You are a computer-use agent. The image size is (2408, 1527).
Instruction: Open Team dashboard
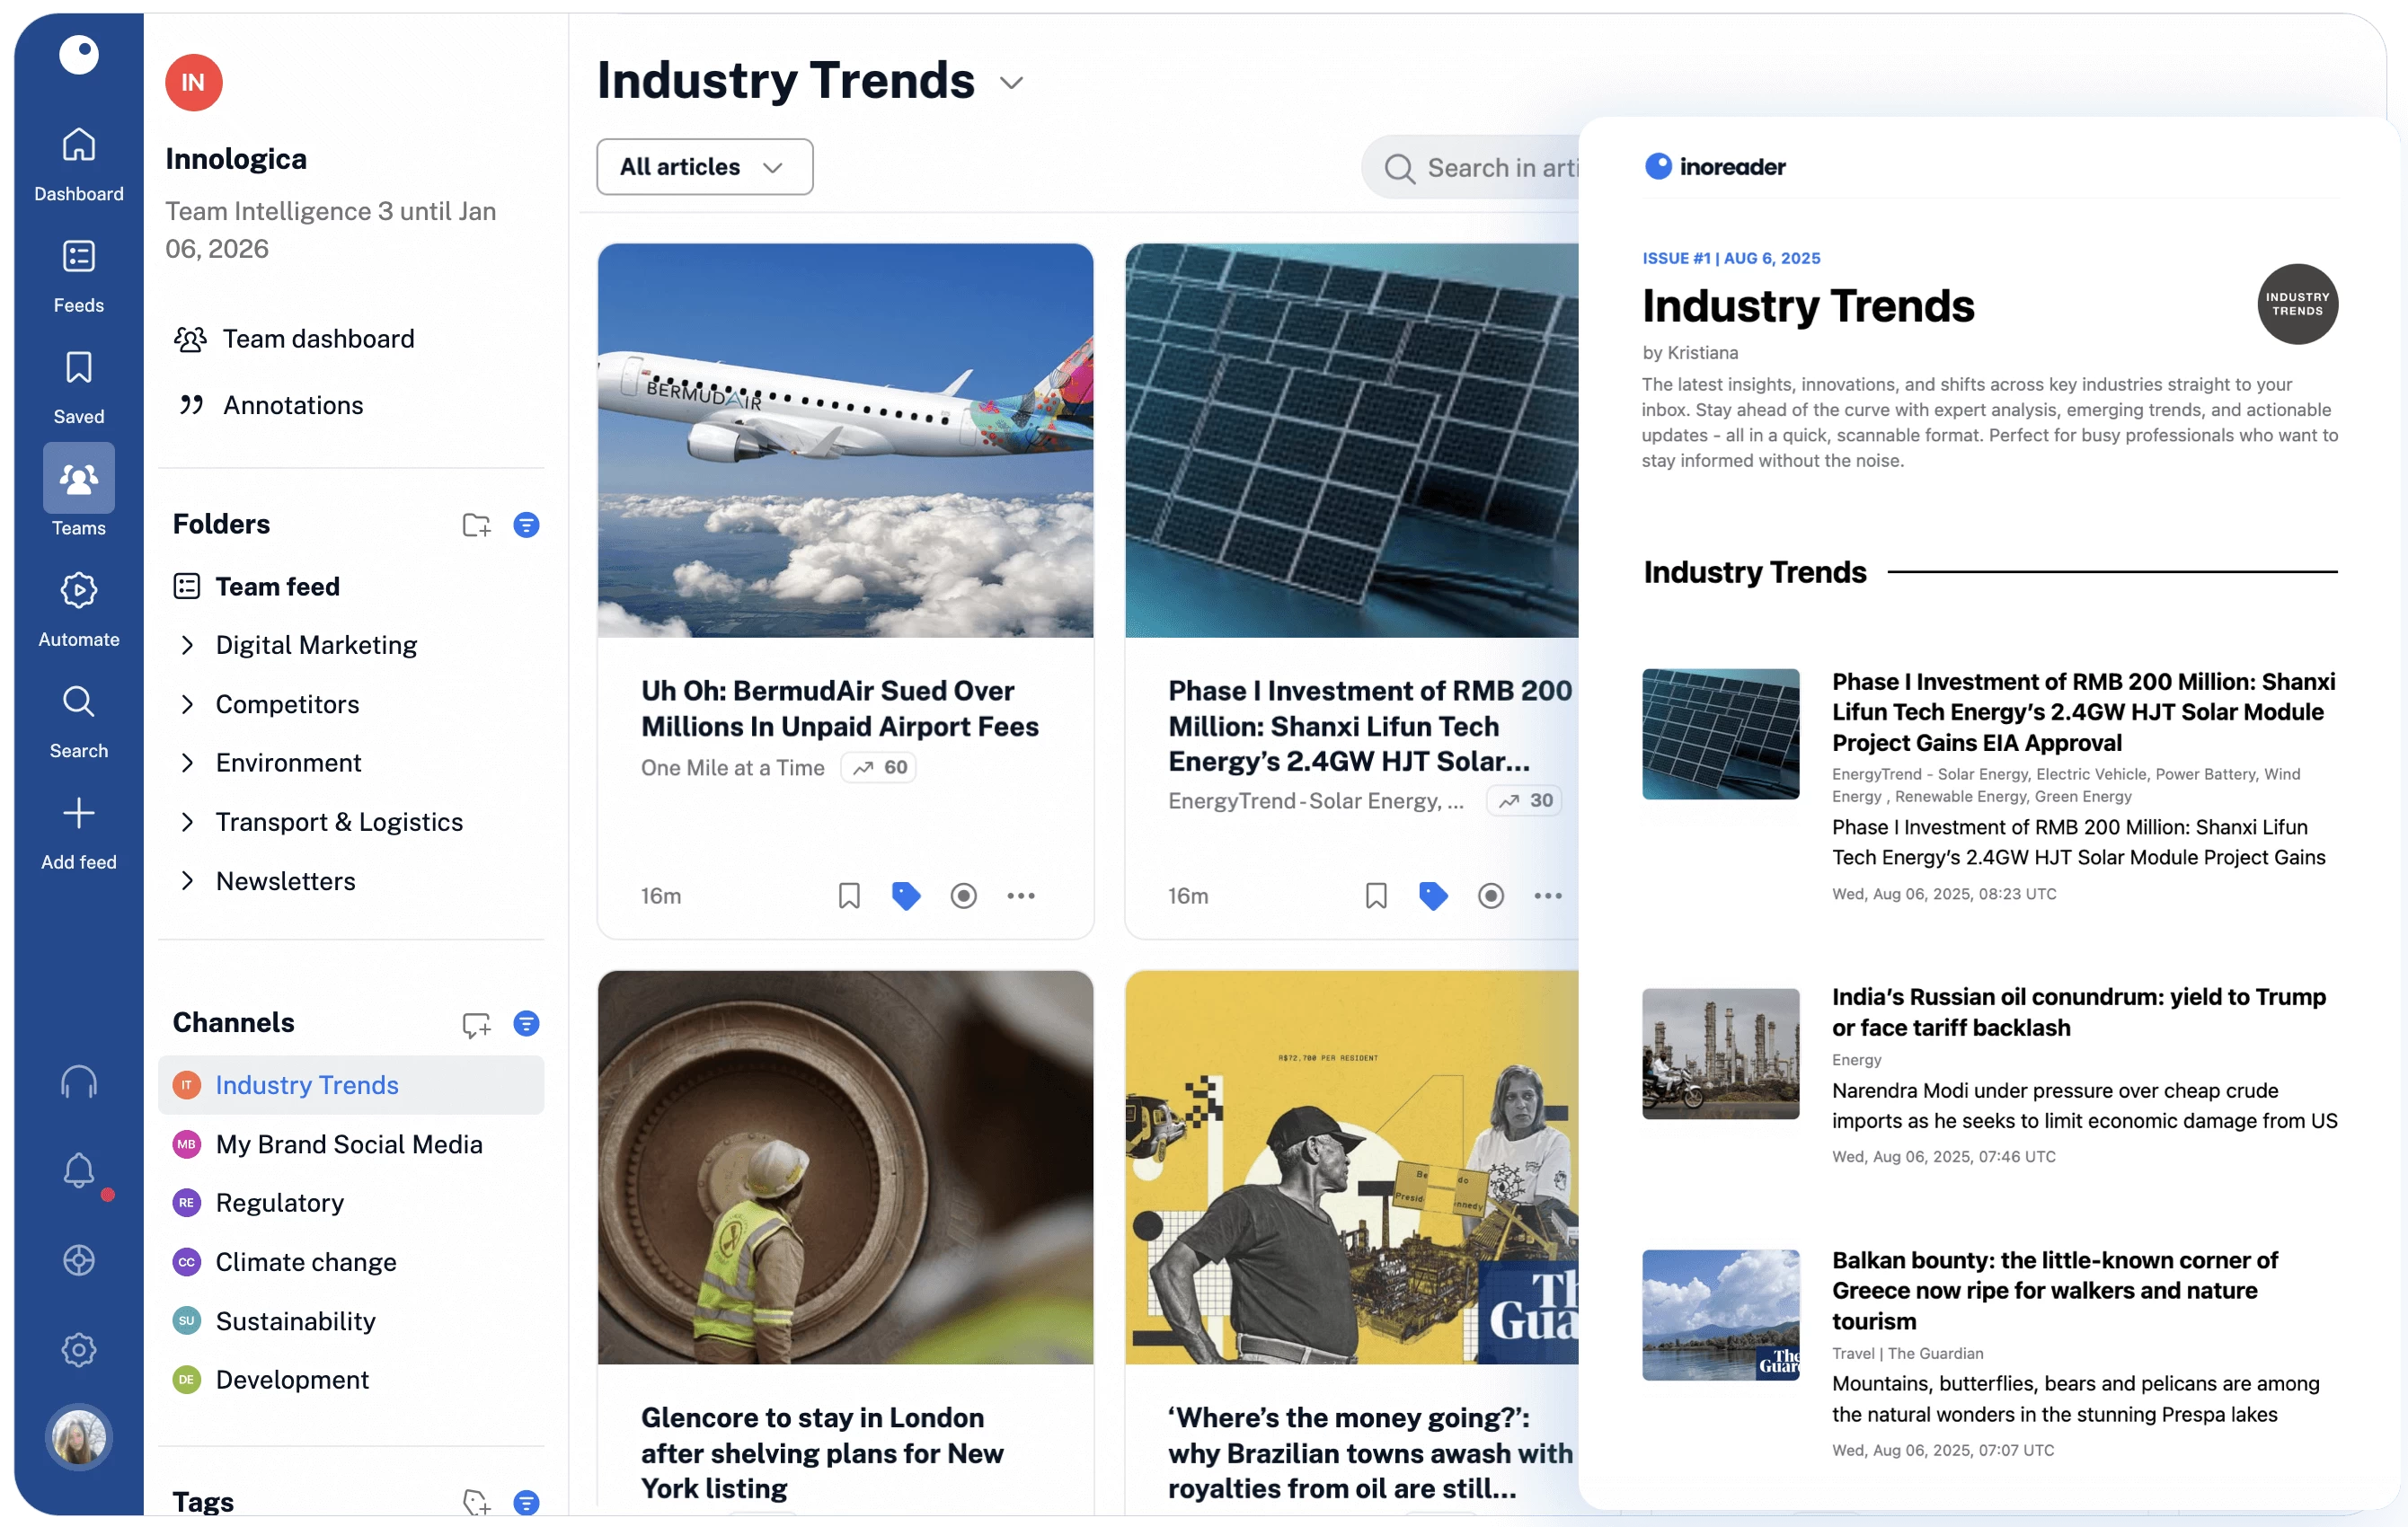(x=294, y=339)
